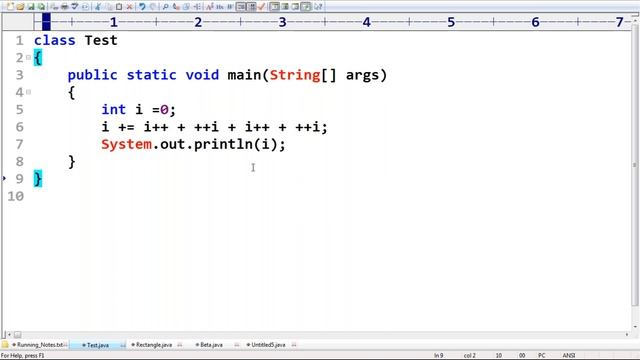Open the Hex viewer icon

pos(220,7)
